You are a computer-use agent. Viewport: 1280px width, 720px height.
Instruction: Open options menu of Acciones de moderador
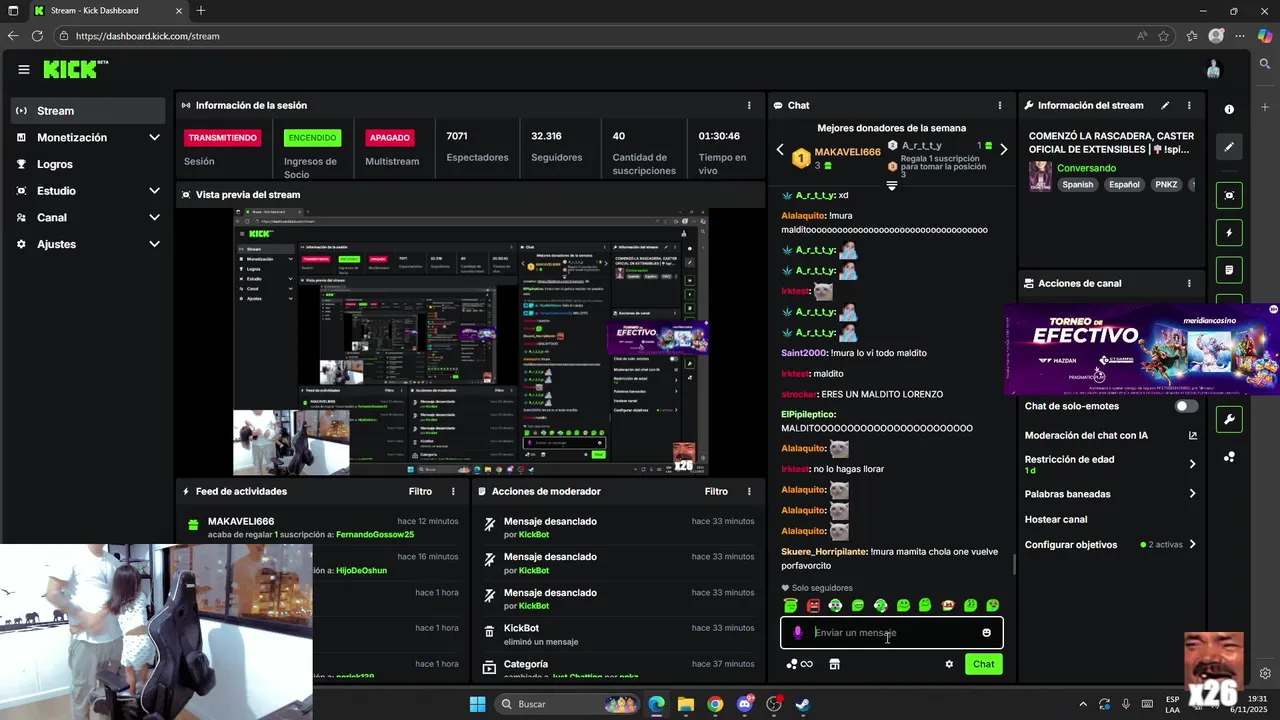point(749,491)
